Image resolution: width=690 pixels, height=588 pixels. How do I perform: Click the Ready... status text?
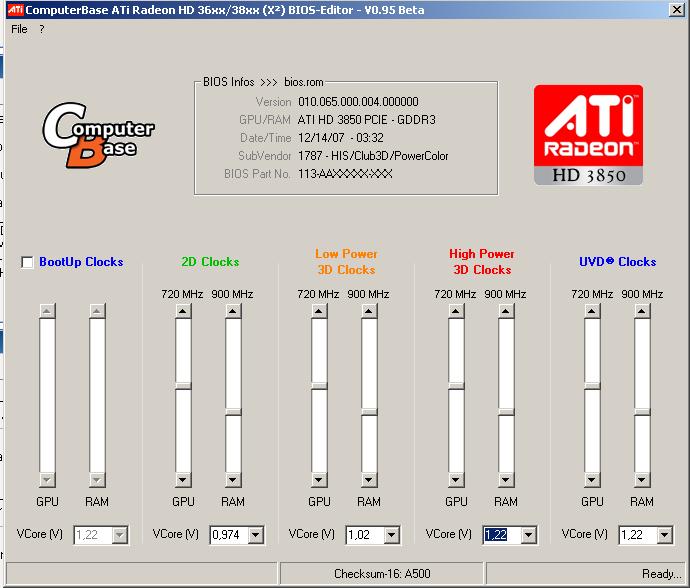(661, 574)
